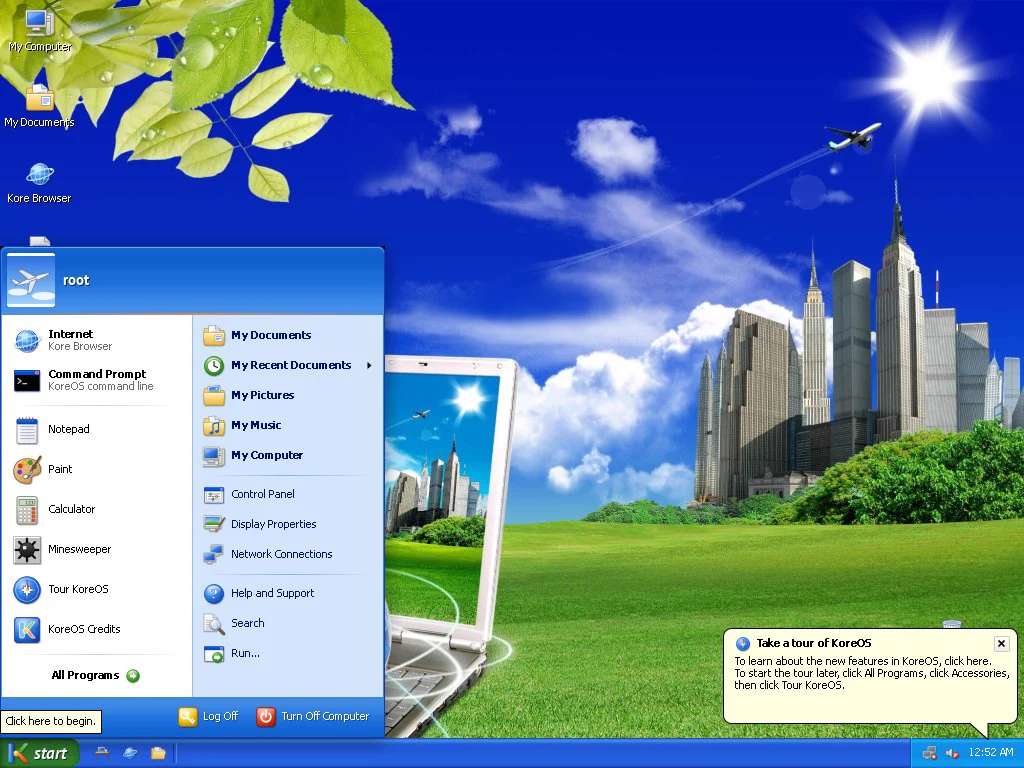Open My Computer icon in start menu
Screen dimensions: 1024x768
point(214,456)
